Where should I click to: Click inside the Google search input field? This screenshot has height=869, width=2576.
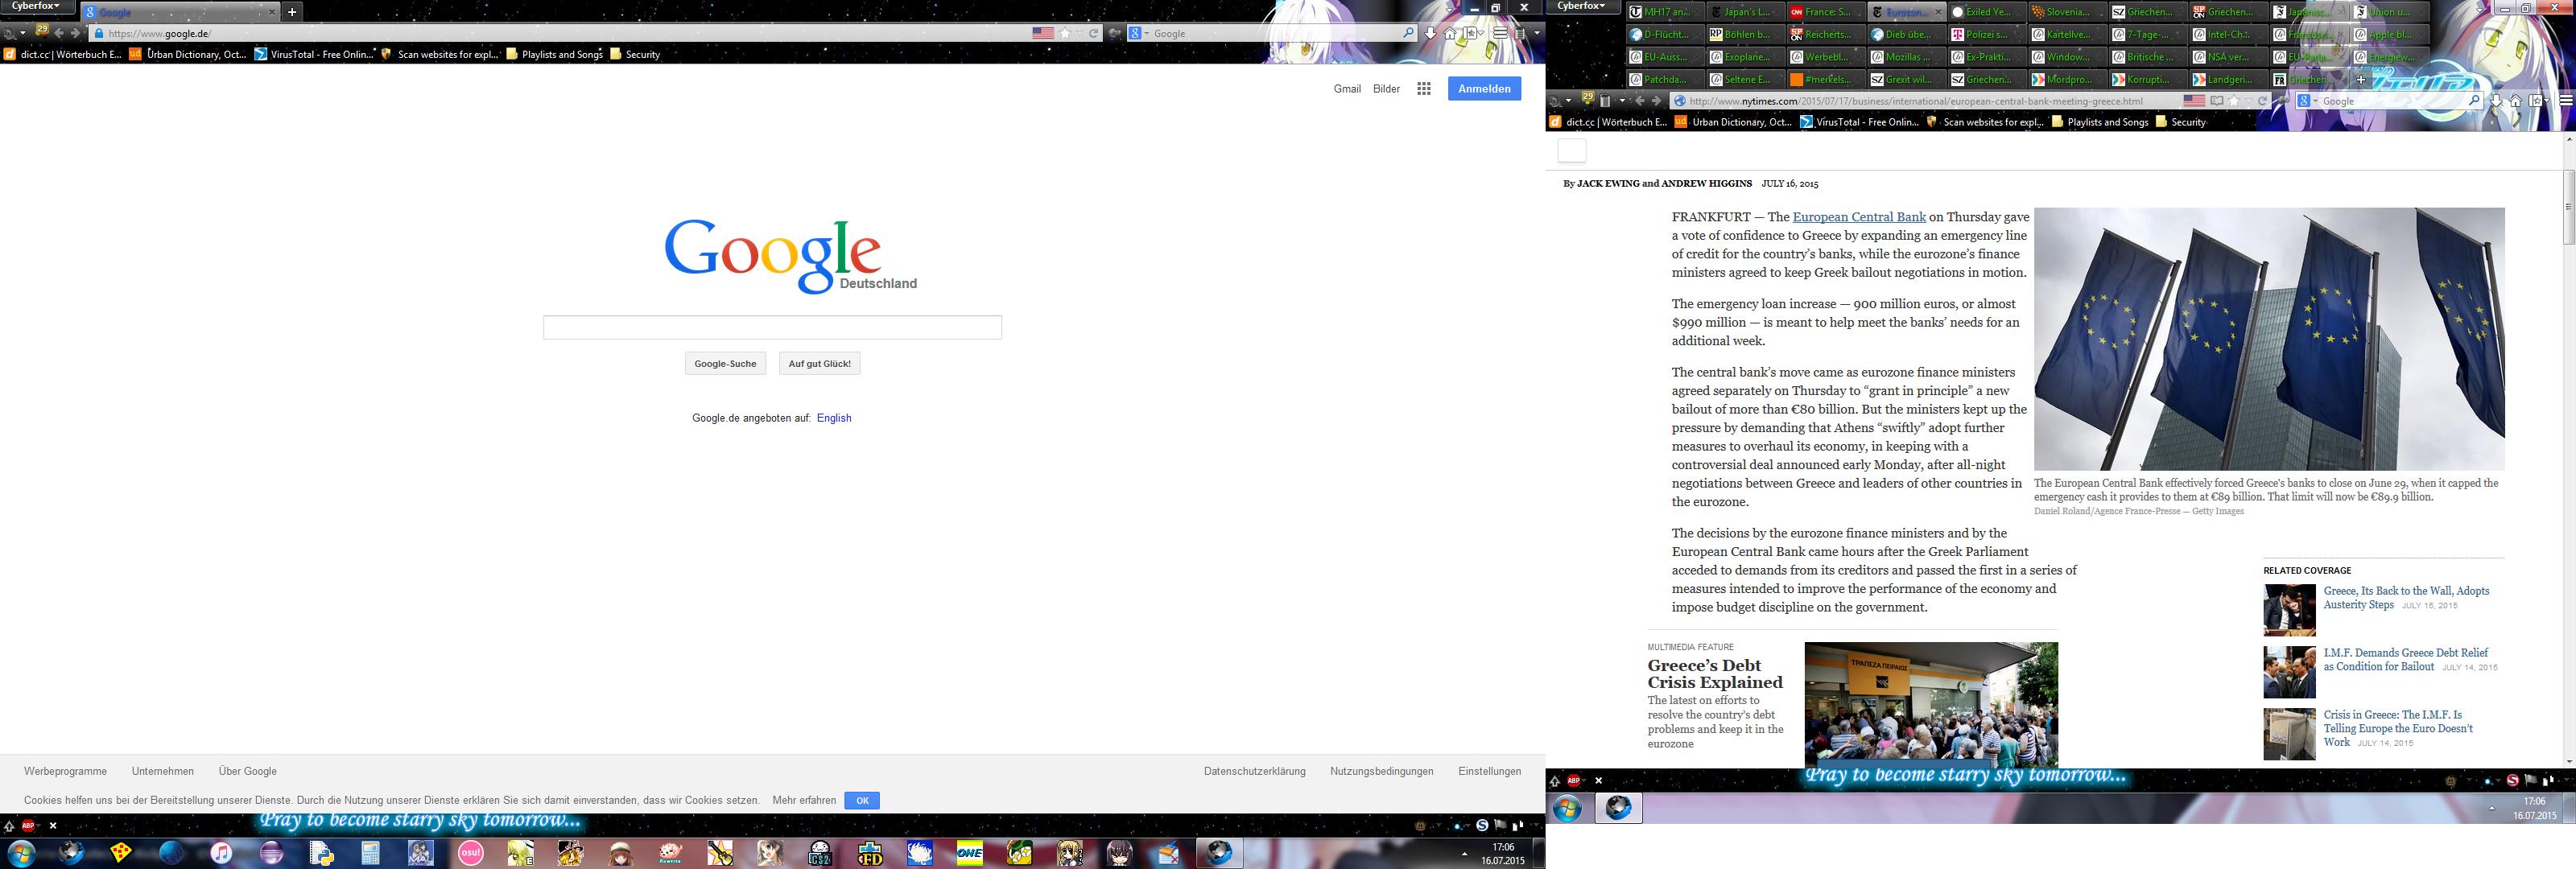pyautogui.click(x=771, y=327)
